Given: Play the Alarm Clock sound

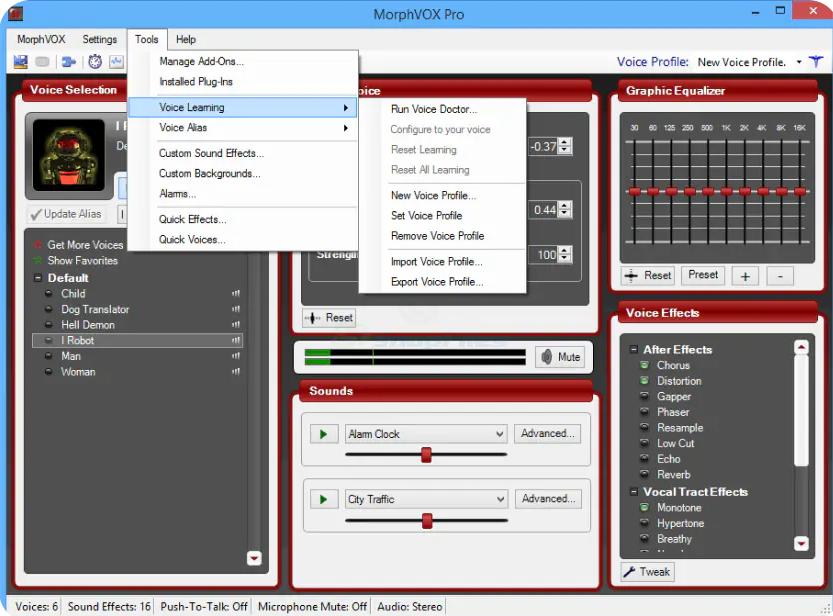Looking at the screenshot, I should (x=324, y=434).
